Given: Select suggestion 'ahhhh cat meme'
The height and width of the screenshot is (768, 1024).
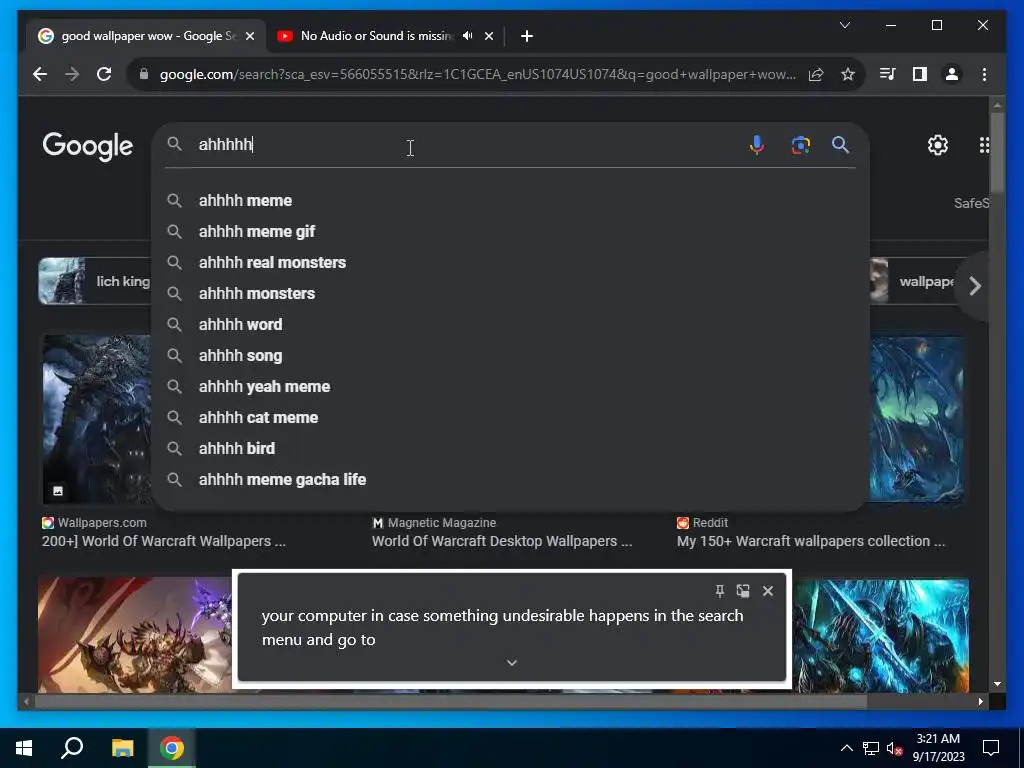Looking at the screenshot, I should (510, 417).
